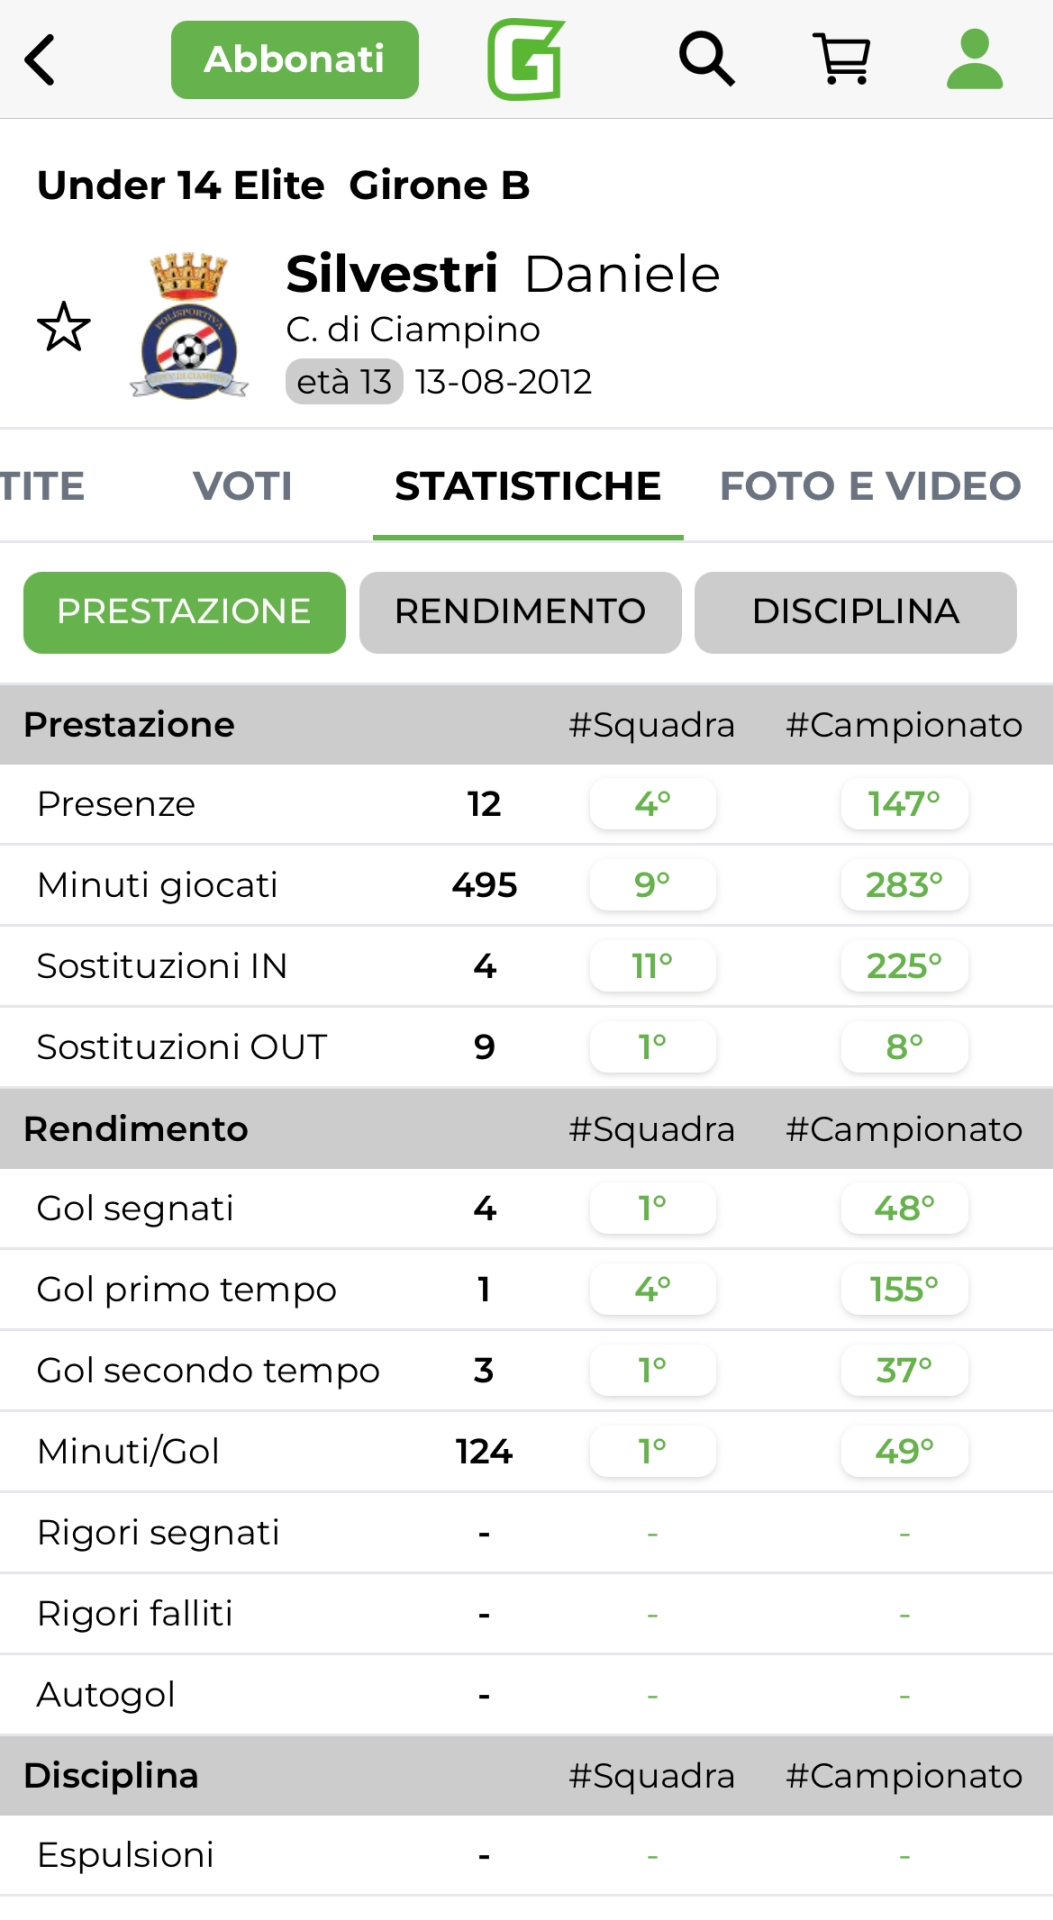Image resolution: width=1053 pixels, height=1920 pixels.
Task: Open the search magnifier icon
Action: pyautogui.click(x=706, y=59)
